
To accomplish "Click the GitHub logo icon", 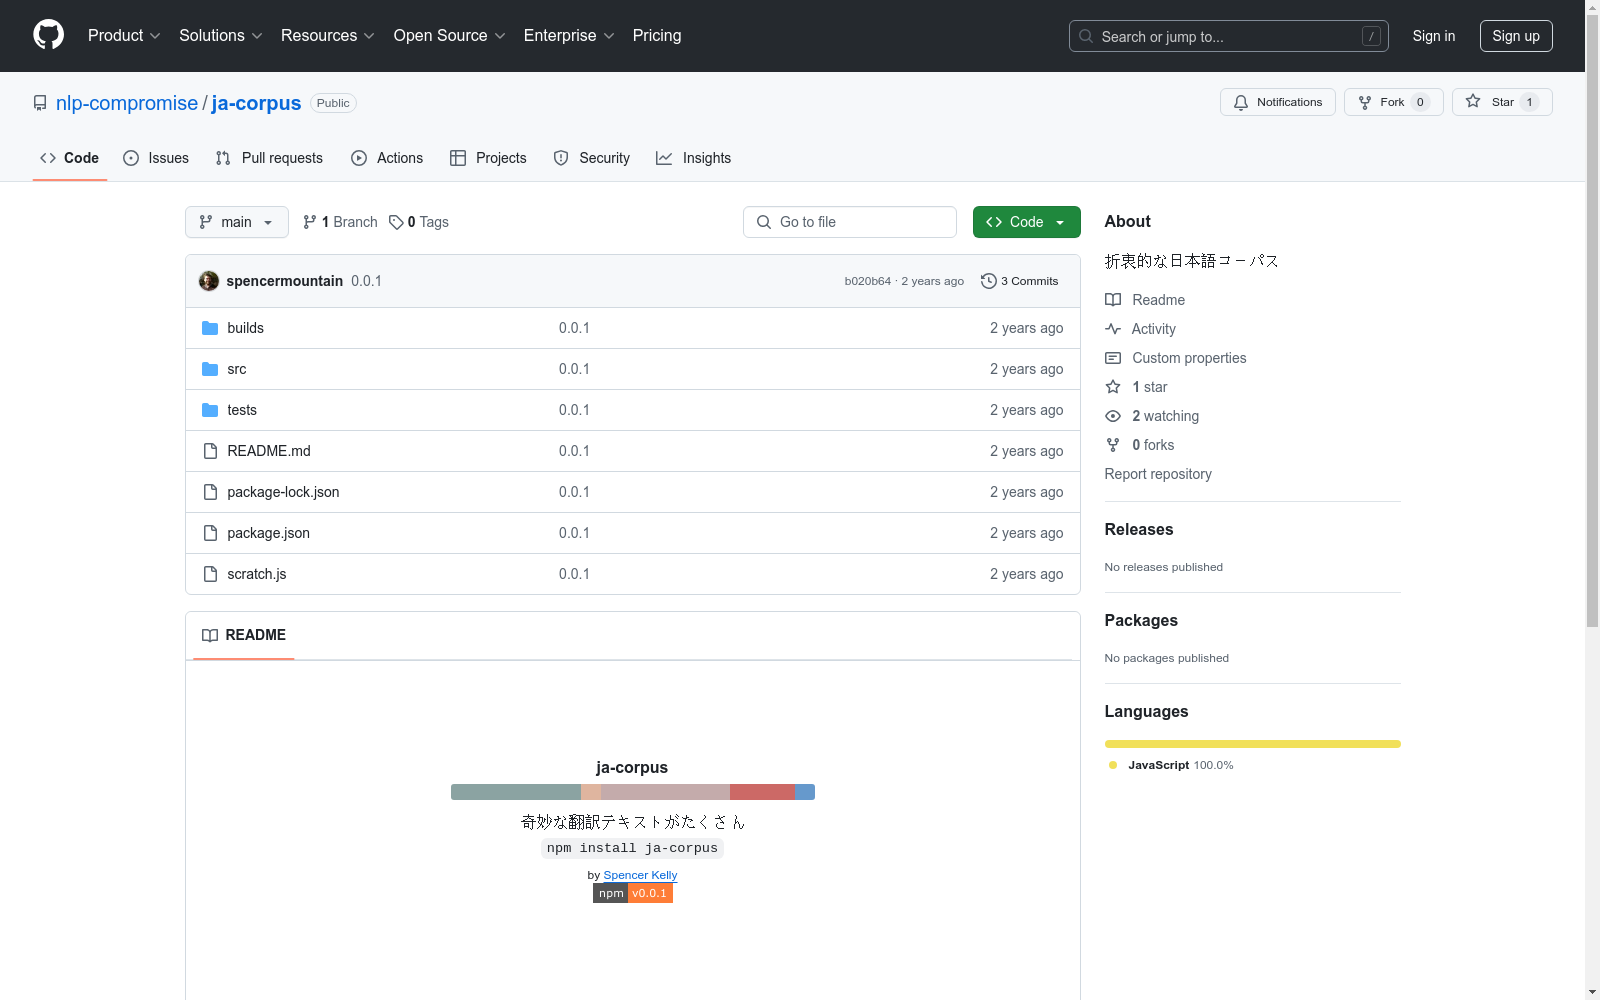I will 48,35.
